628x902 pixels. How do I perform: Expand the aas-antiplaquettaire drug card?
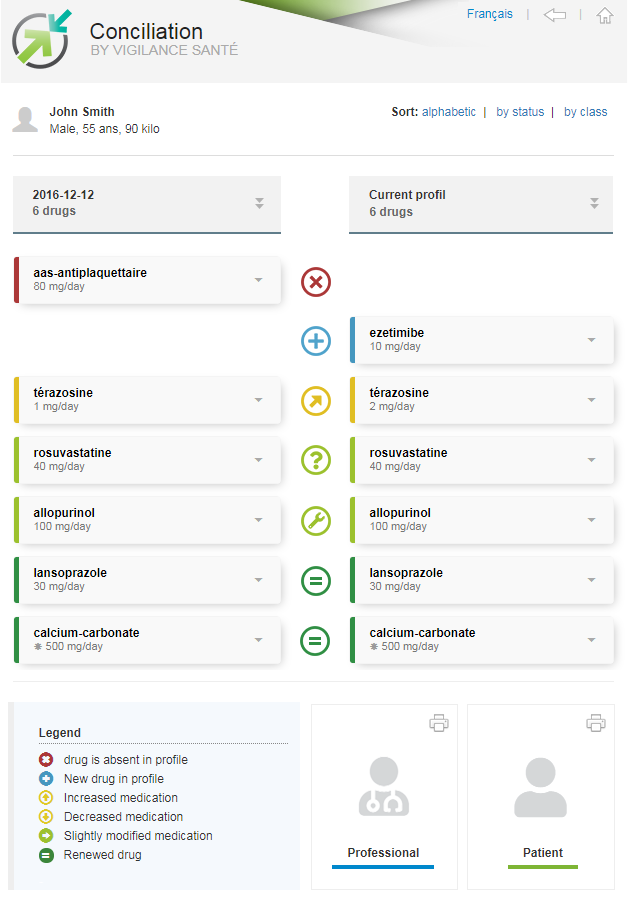[259, 280]
